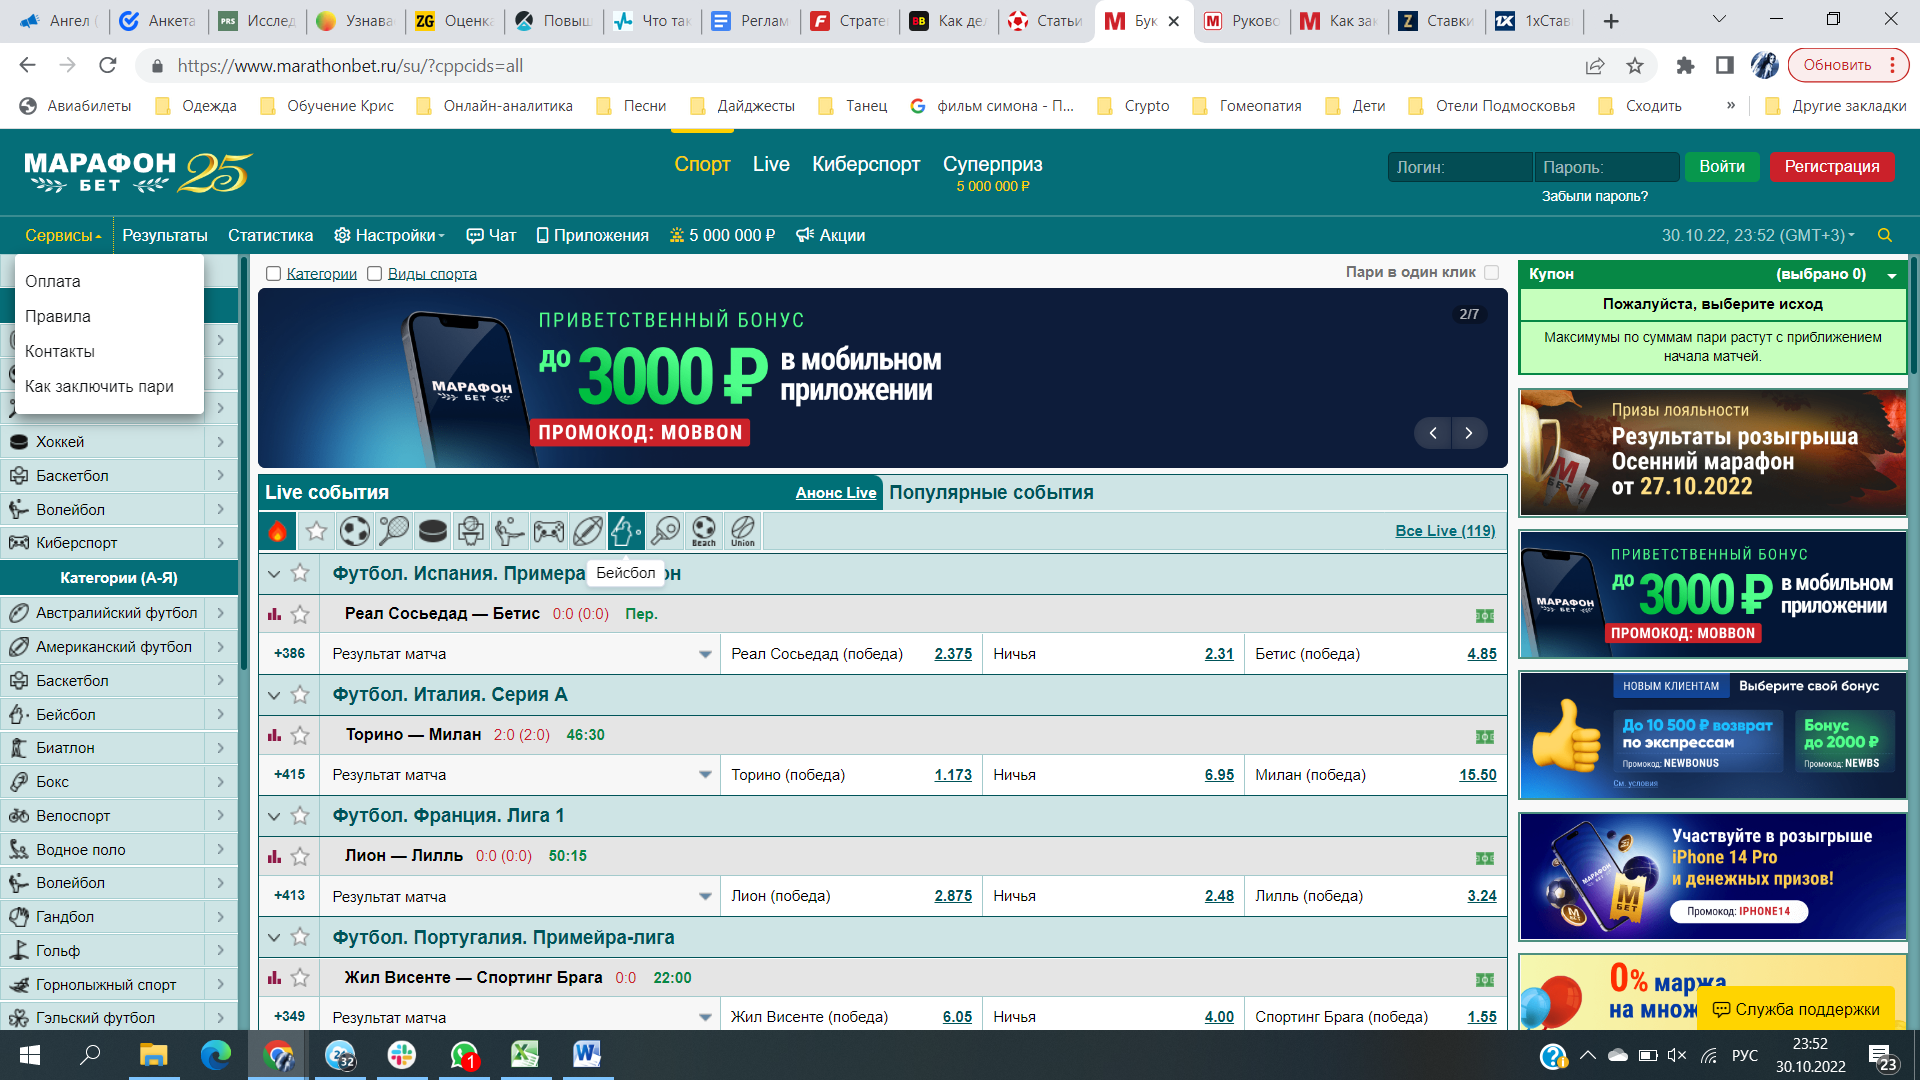Filter live events by basketball hoop icon
Viewport: 1920px width, 1080px height.
tap(471, 531)
